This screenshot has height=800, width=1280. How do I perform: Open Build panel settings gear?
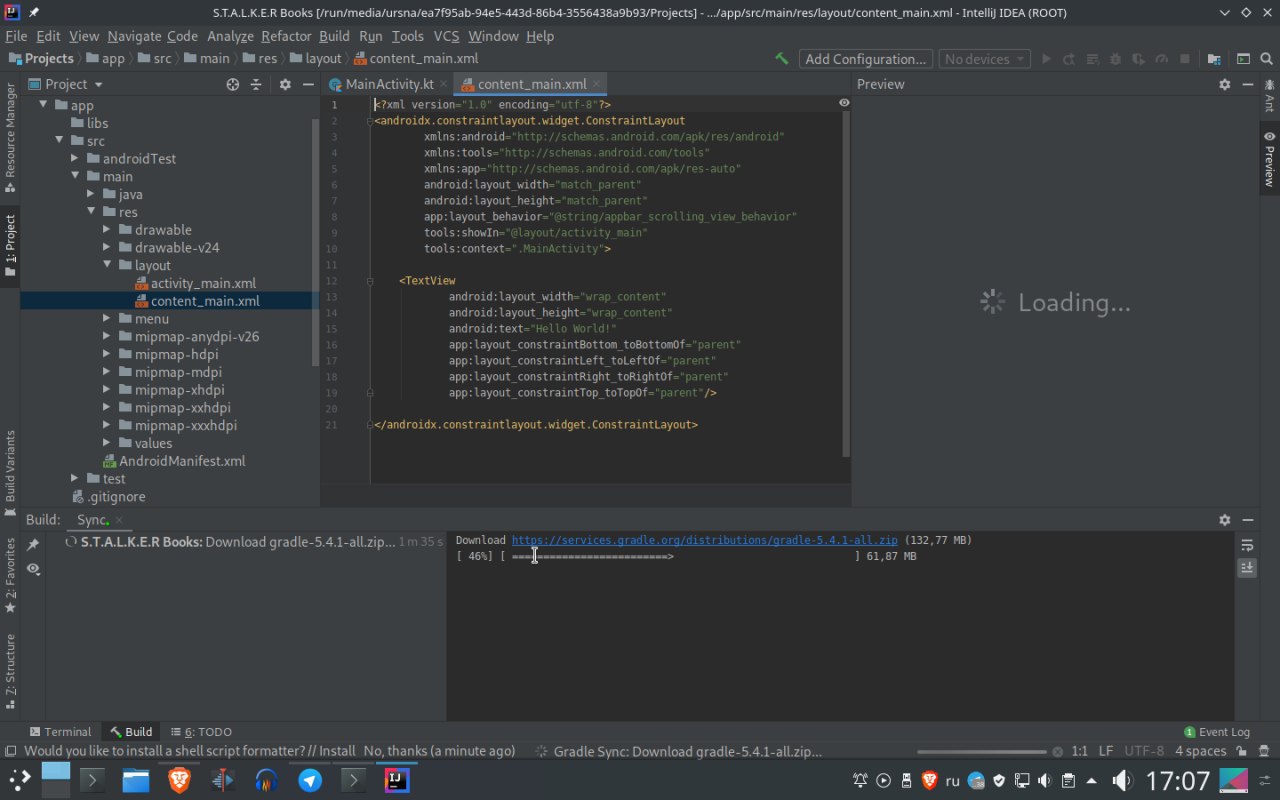click(1224, 520)
